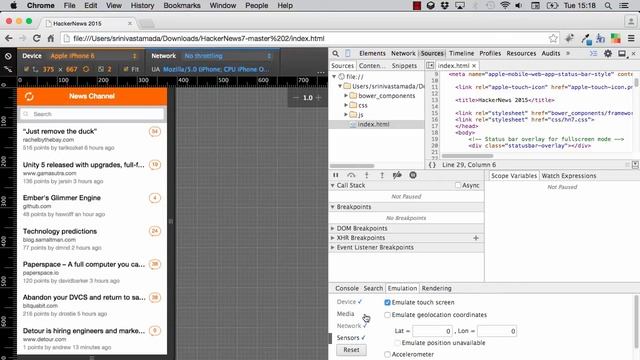Click the Lat coordinate input

(432, 331)
